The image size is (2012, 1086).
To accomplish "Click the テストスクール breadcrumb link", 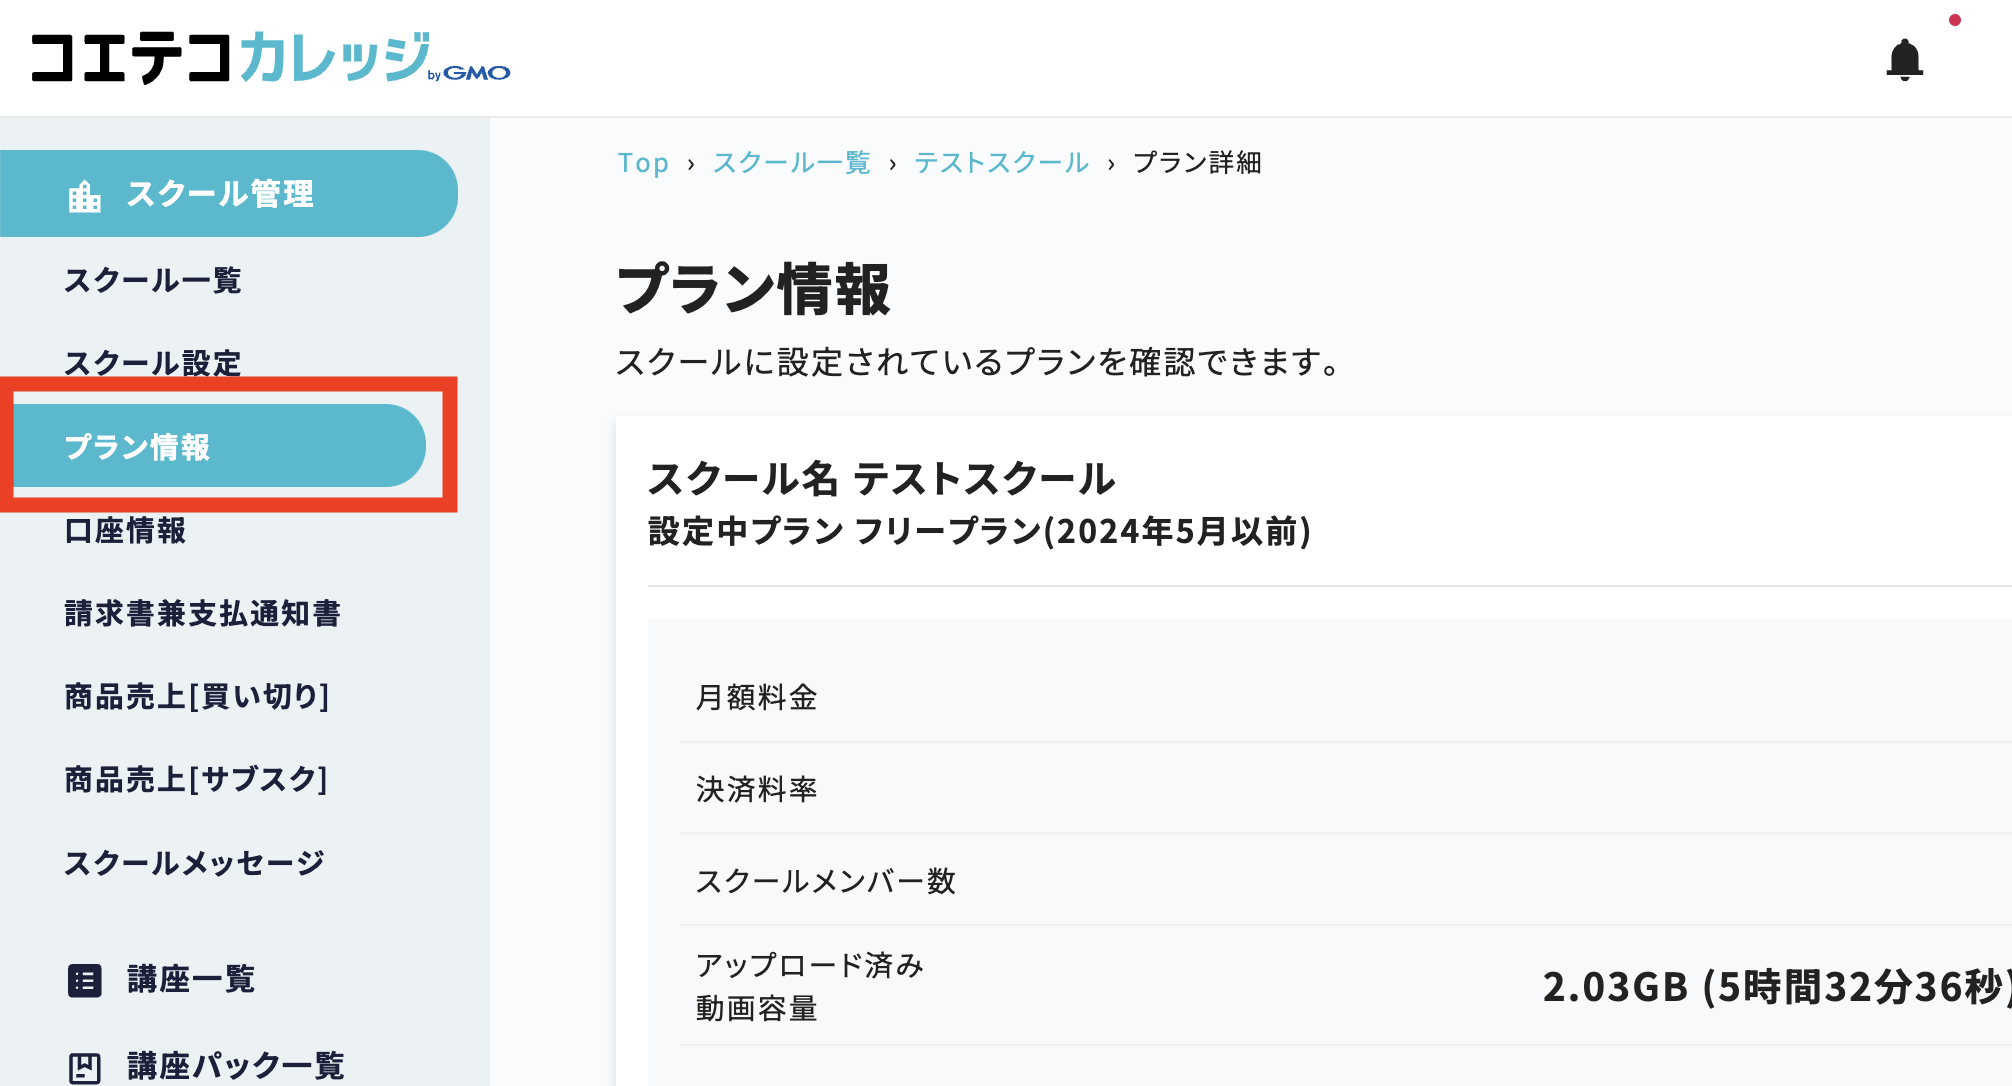I will tap(1002, 162).
